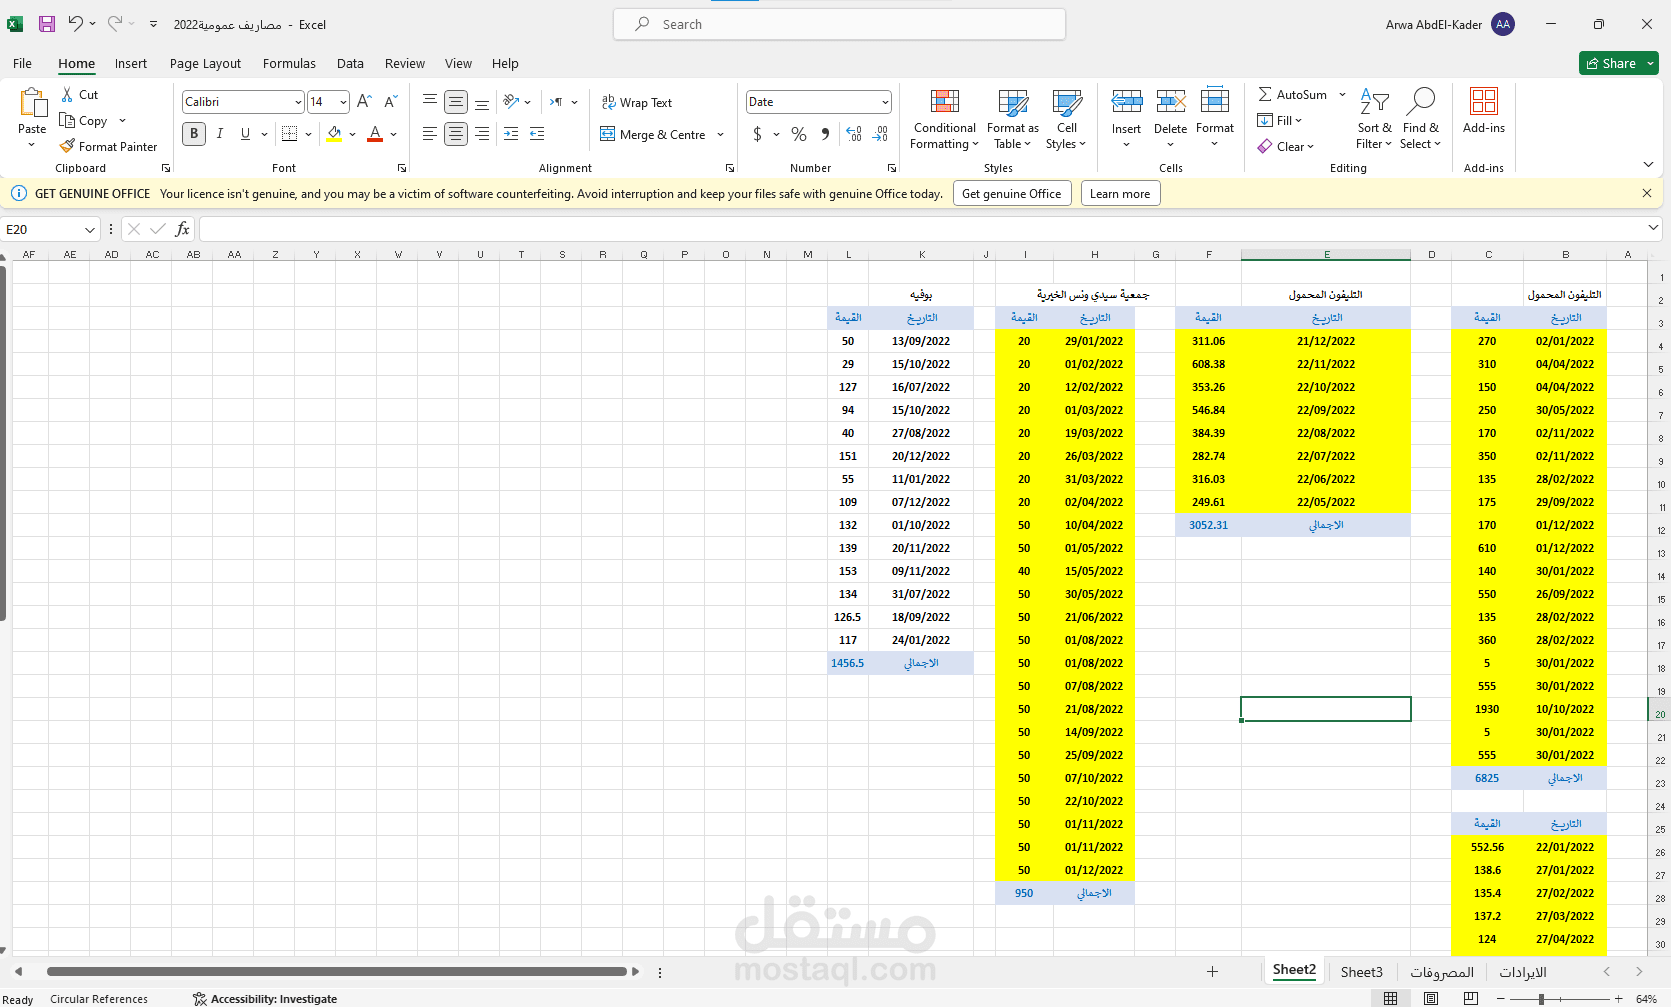Open the Add-ins button
The image size is (1671, 1007).
(1483, 110)
